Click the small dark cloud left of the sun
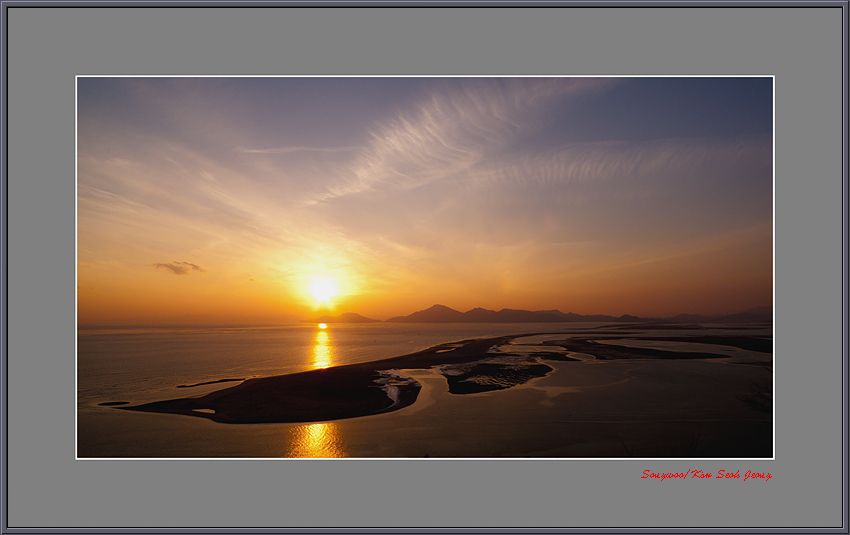This screenshot has width=850, height=535. click(178, 267)
